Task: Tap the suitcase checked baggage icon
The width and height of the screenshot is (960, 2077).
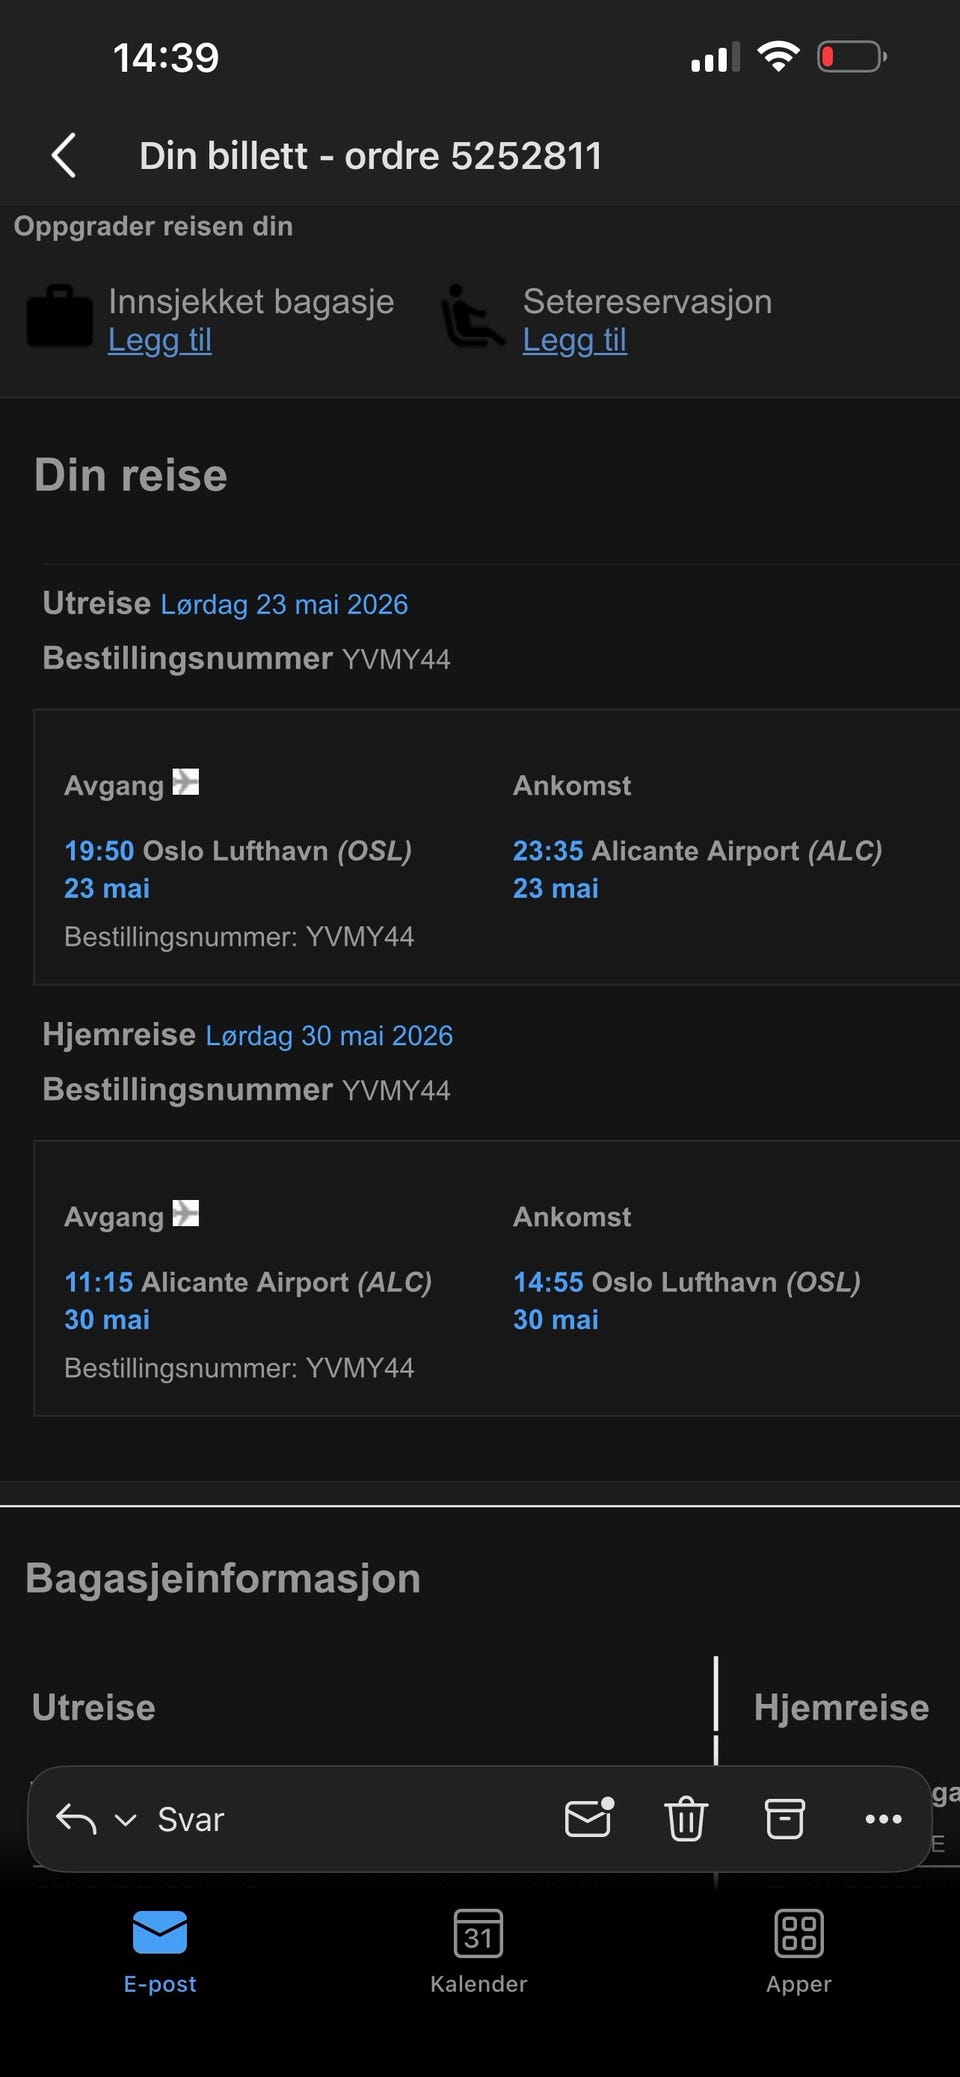Action: coord(59,318)
